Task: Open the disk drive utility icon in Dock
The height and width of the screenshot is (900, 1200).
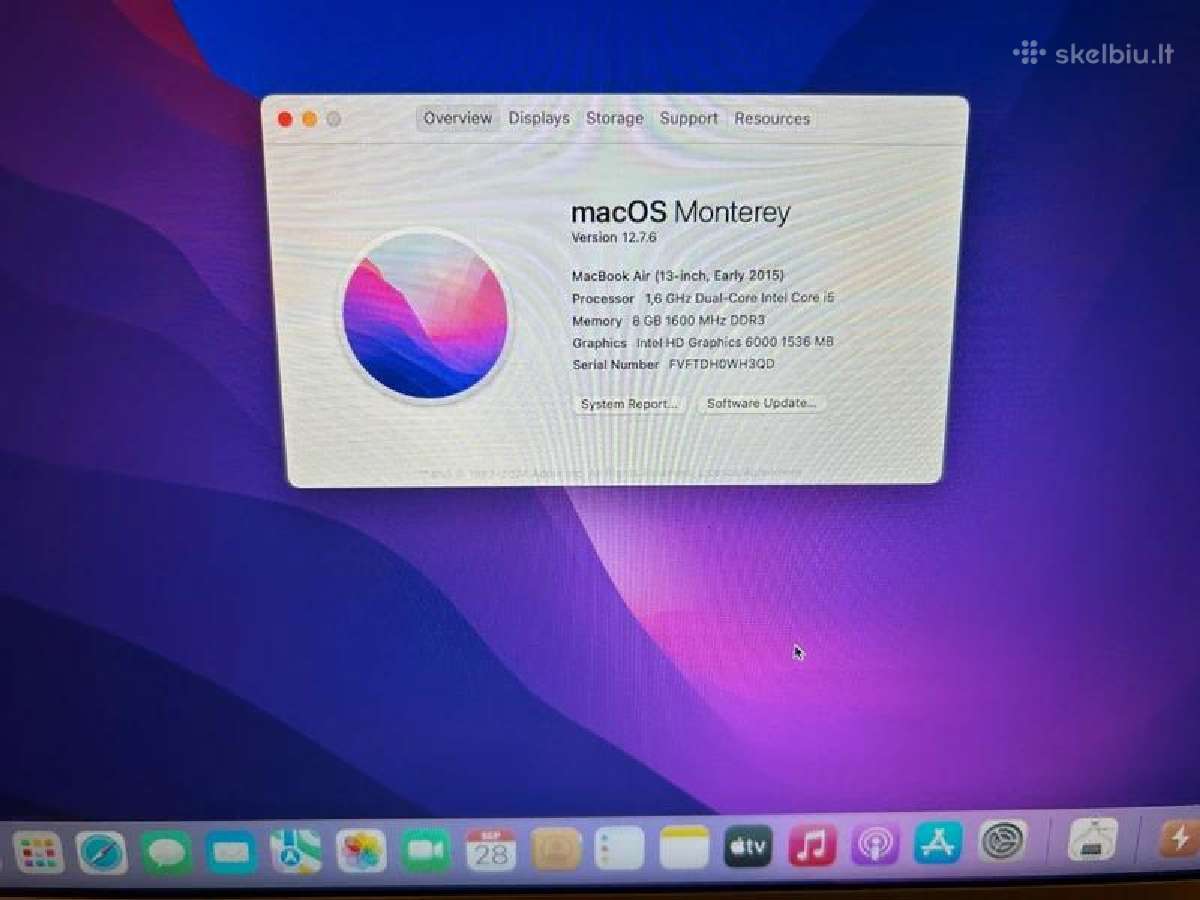Action: (1093, 838)
